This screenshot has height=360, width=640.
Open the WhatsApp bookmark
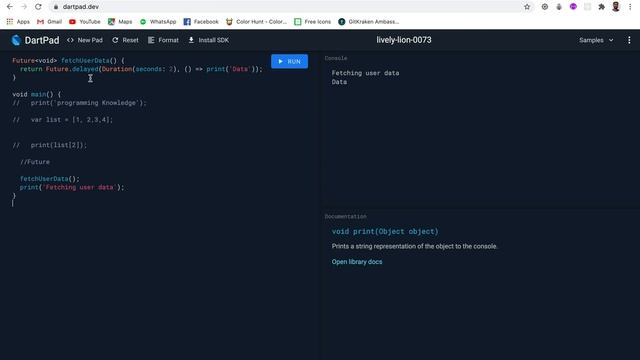point(158,22)
